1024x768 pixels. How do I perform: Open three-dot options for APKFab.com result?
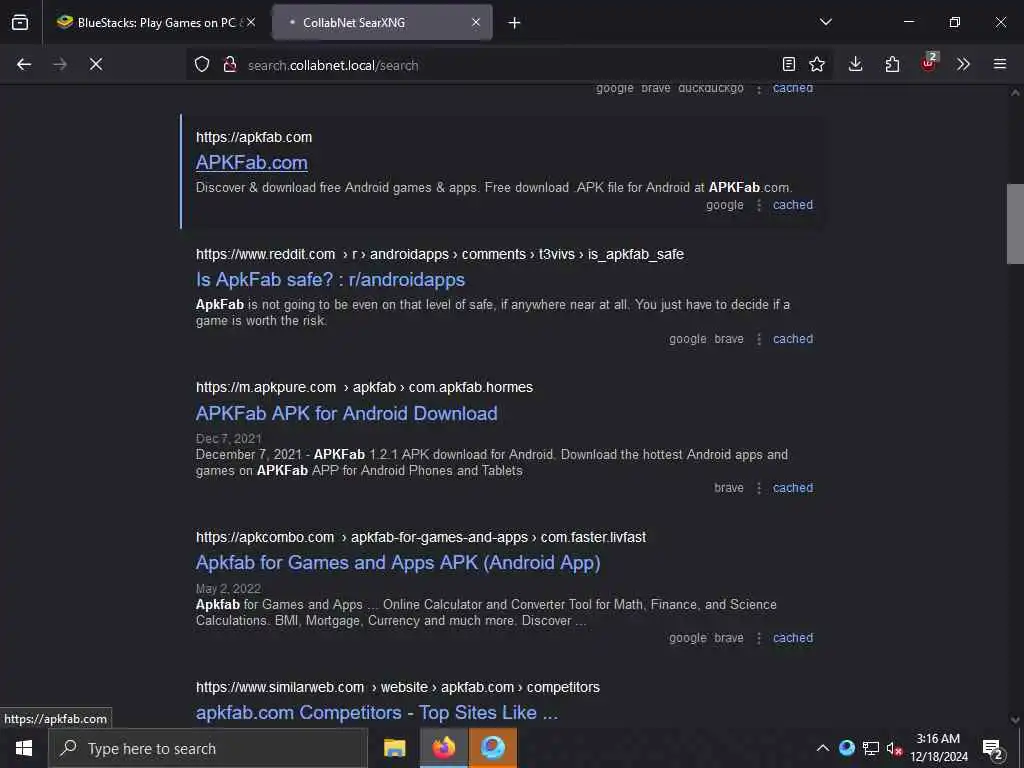click(759, 205)
